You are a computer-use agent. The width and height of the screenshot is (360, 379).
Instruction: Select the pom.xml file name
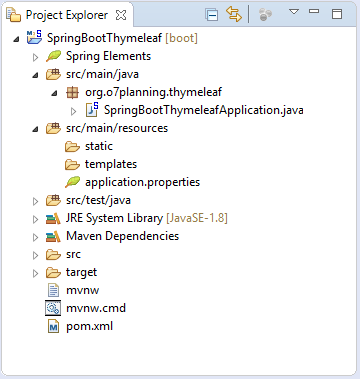click(x=90, y=326)
